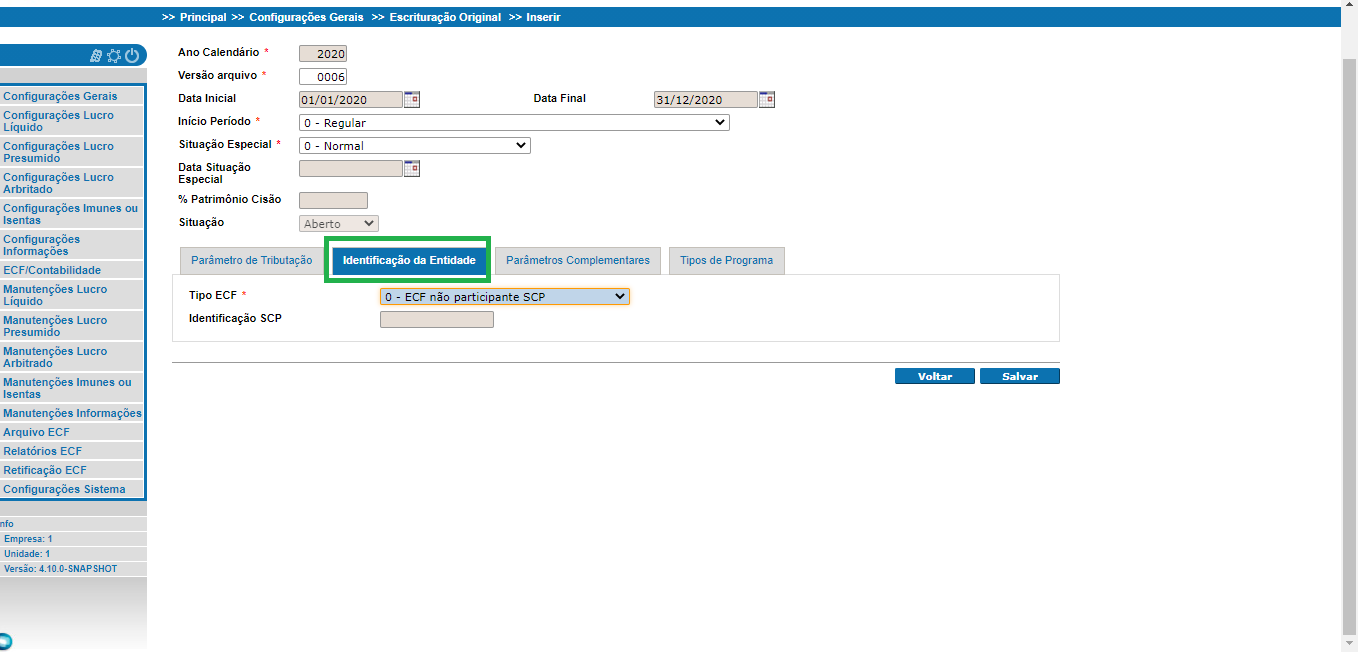Click Configurações Gerais in the breadcrumb
1366x652 pixels.
306,17
